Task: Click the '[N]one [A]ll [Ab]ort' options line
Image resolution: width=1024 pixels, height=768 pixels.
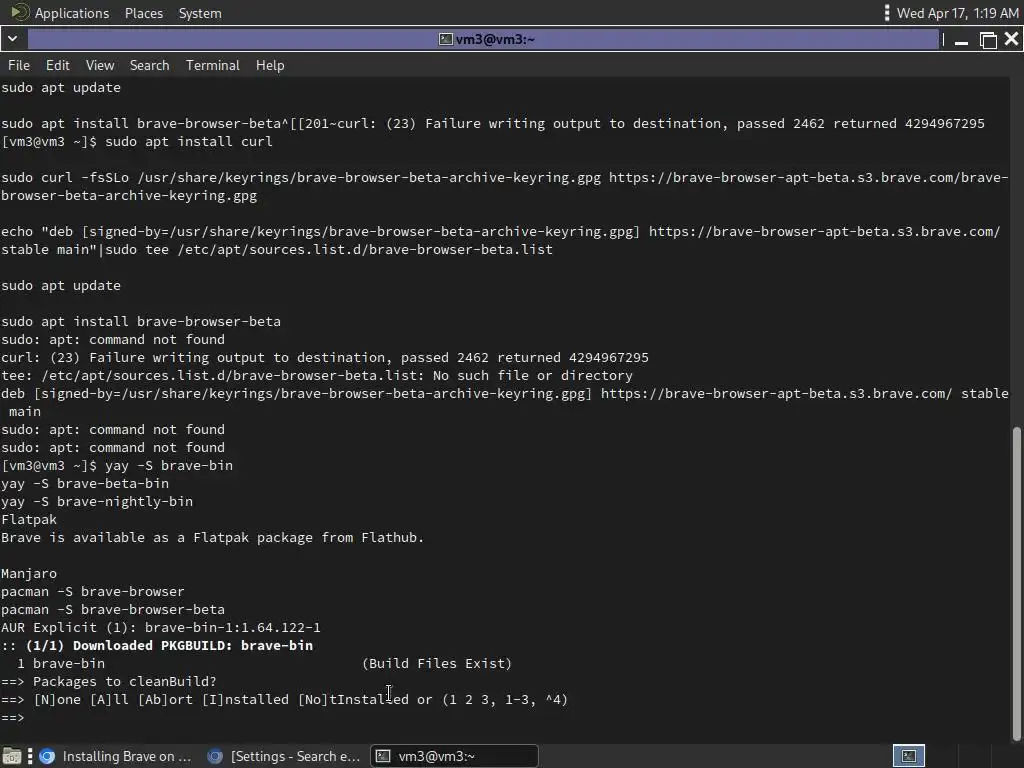Action: pos(285,699)
